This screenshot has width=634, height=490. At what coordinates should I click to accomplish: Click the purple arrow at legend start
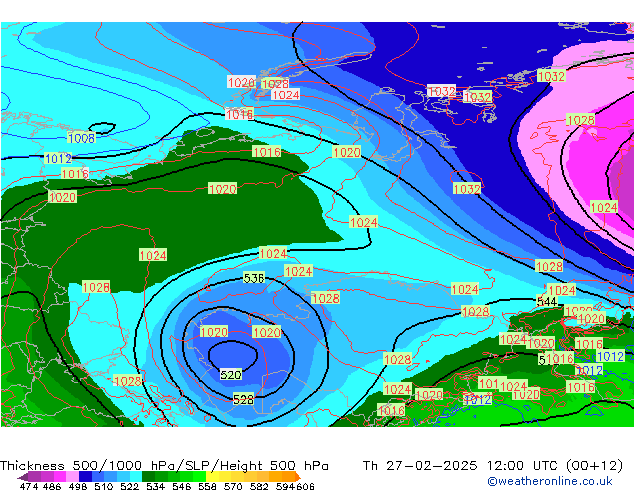23,477
